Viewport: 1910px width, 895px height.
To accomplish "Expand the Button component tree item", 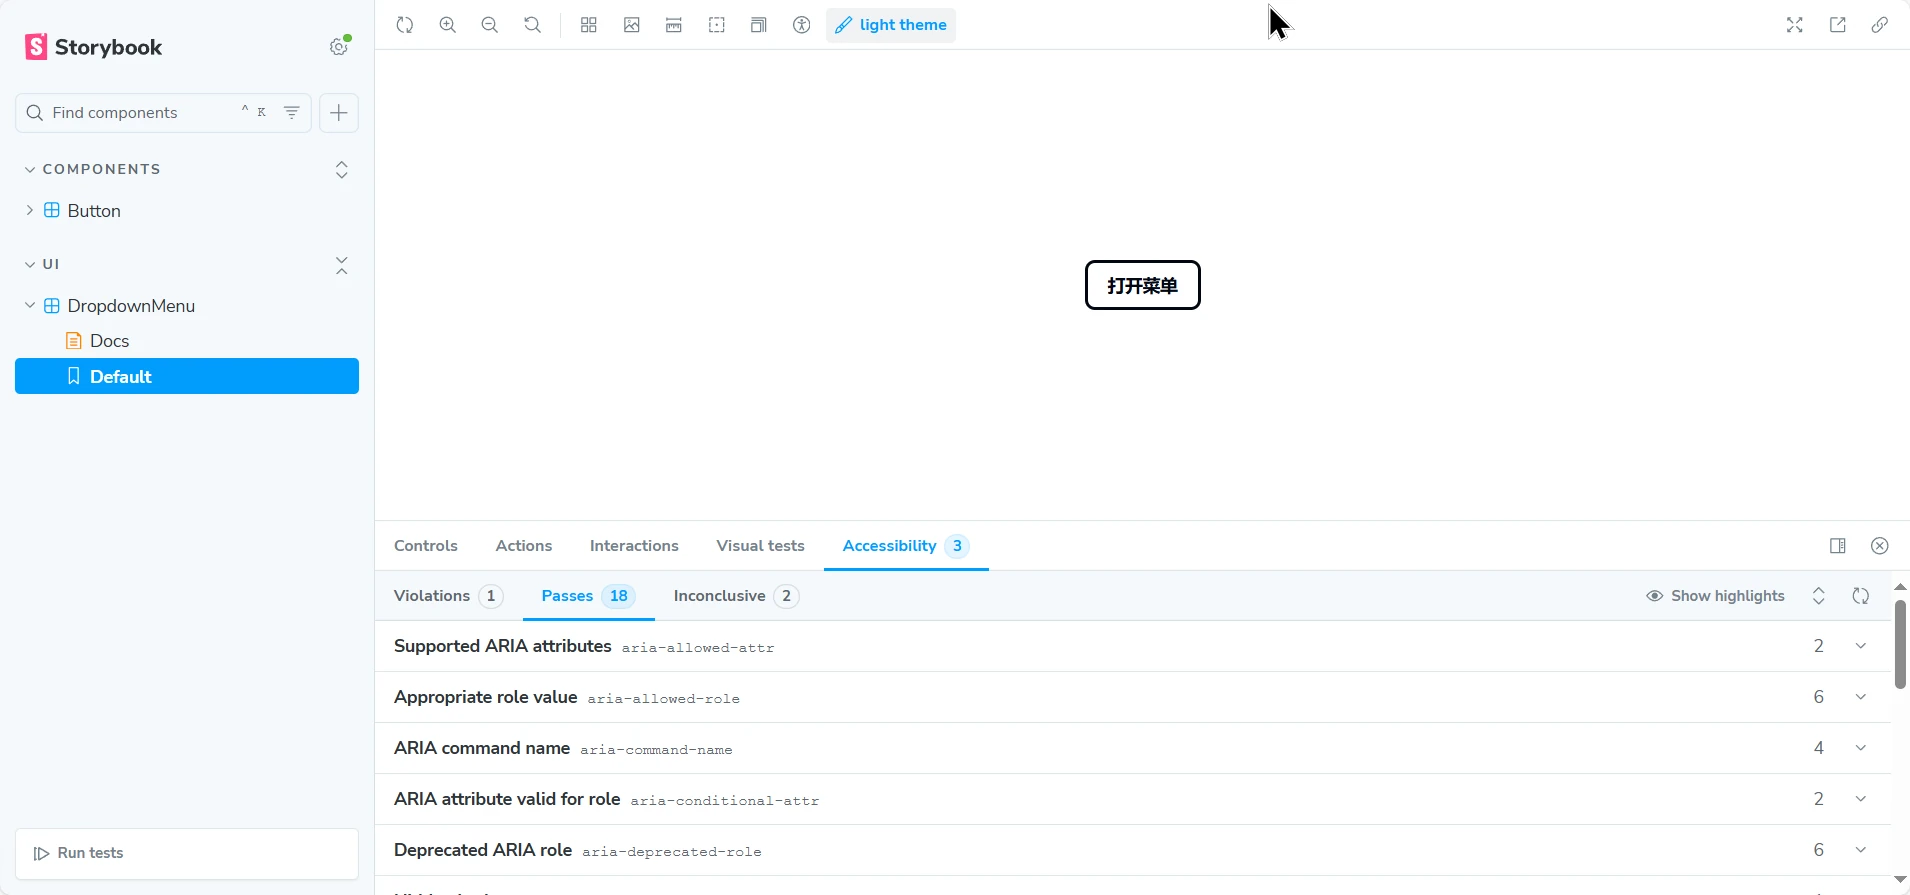I will (x=30, y=211).
